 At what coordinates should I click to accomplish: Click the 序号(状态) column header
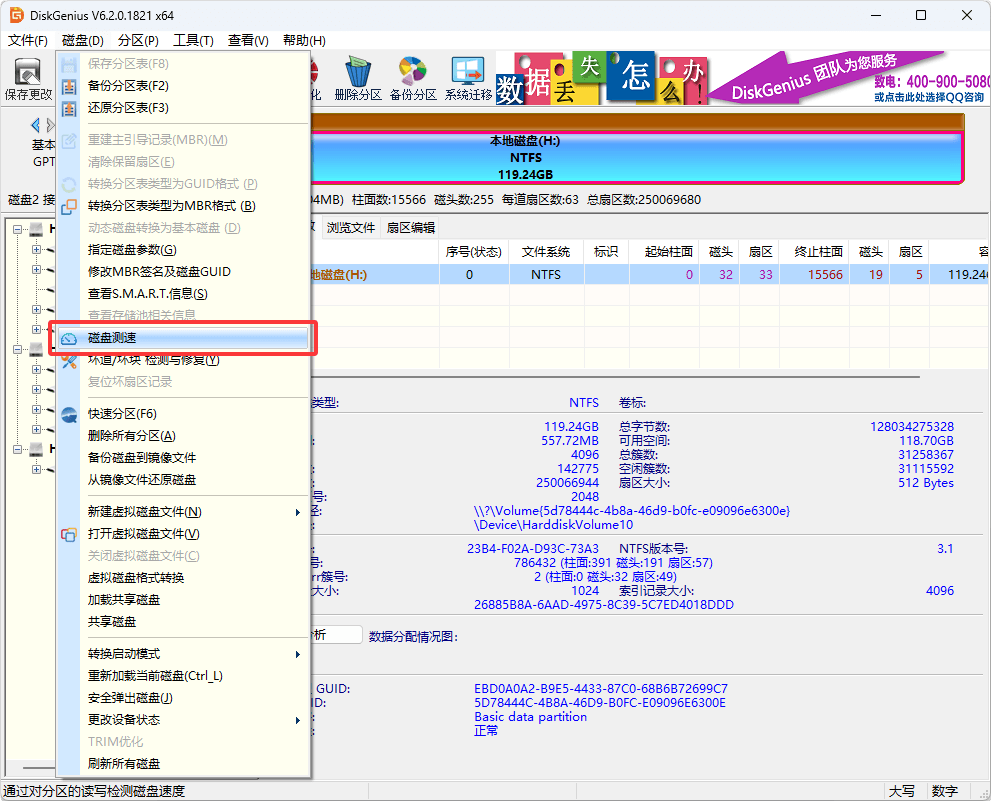point(473,252)
